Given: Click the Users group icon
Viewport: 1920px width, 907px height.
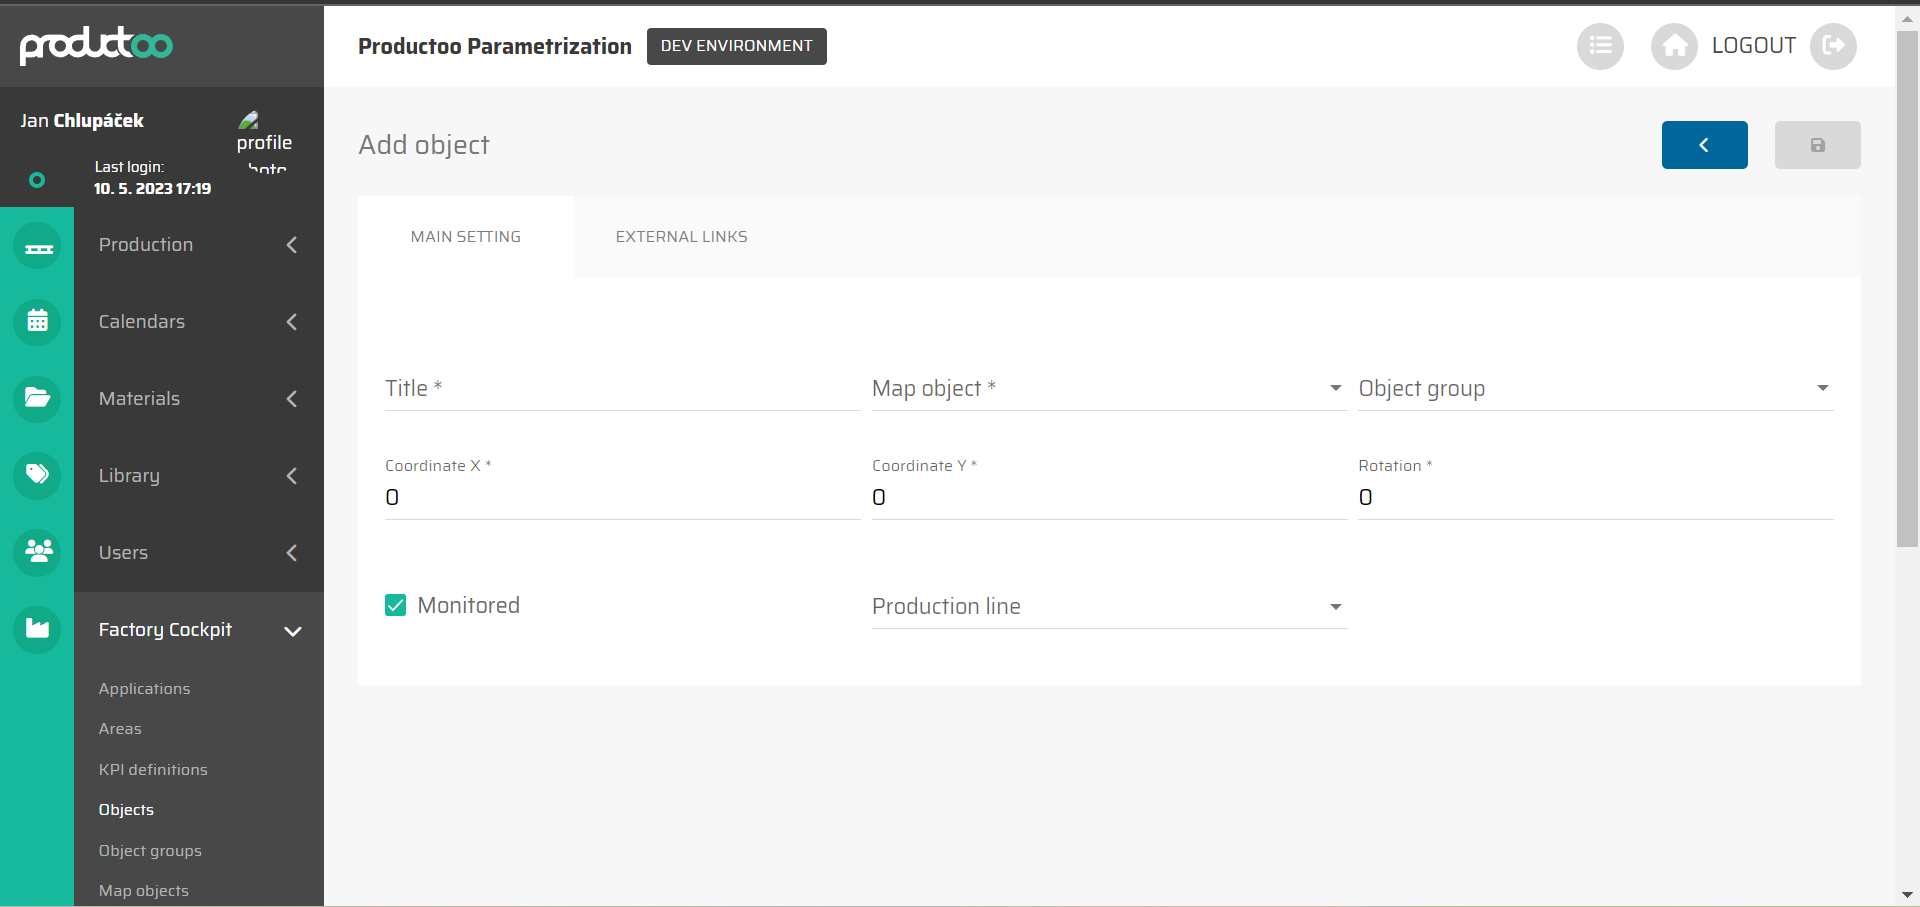Looking at the screenshot, I should tap(38, 552).
